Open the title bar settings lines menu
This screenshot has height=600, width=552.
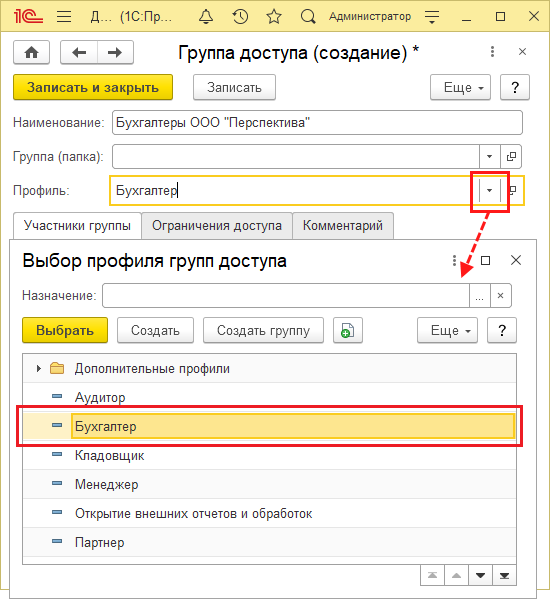coord(432,16)
